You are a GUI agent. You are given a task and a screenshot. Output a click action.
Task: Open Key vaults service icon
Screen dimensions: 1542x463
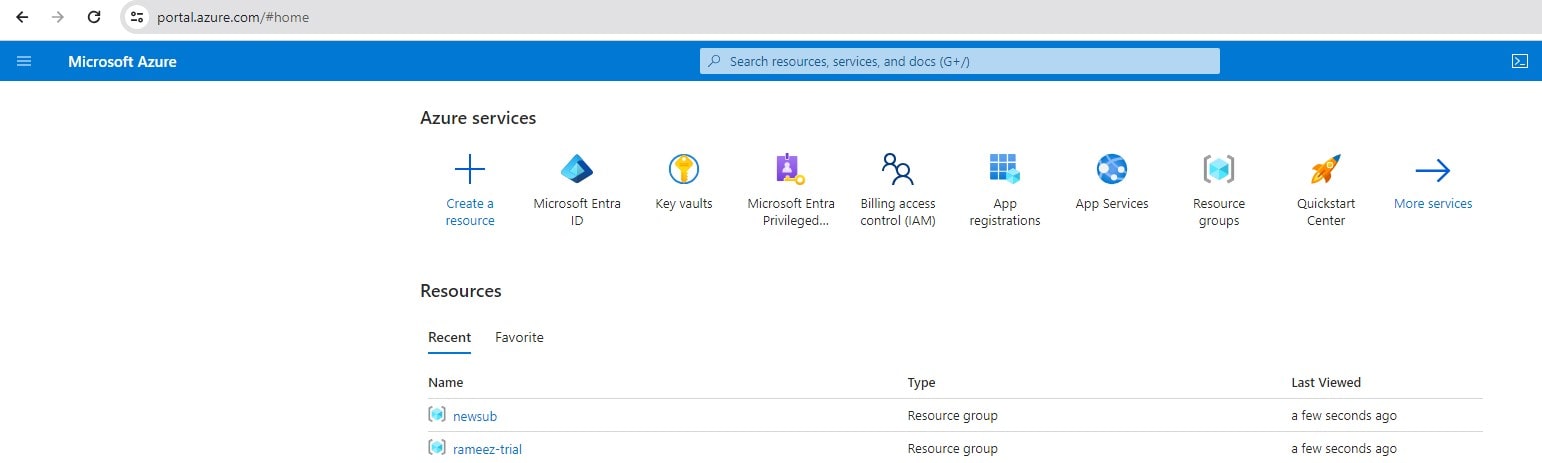click(x=684, y=169)
